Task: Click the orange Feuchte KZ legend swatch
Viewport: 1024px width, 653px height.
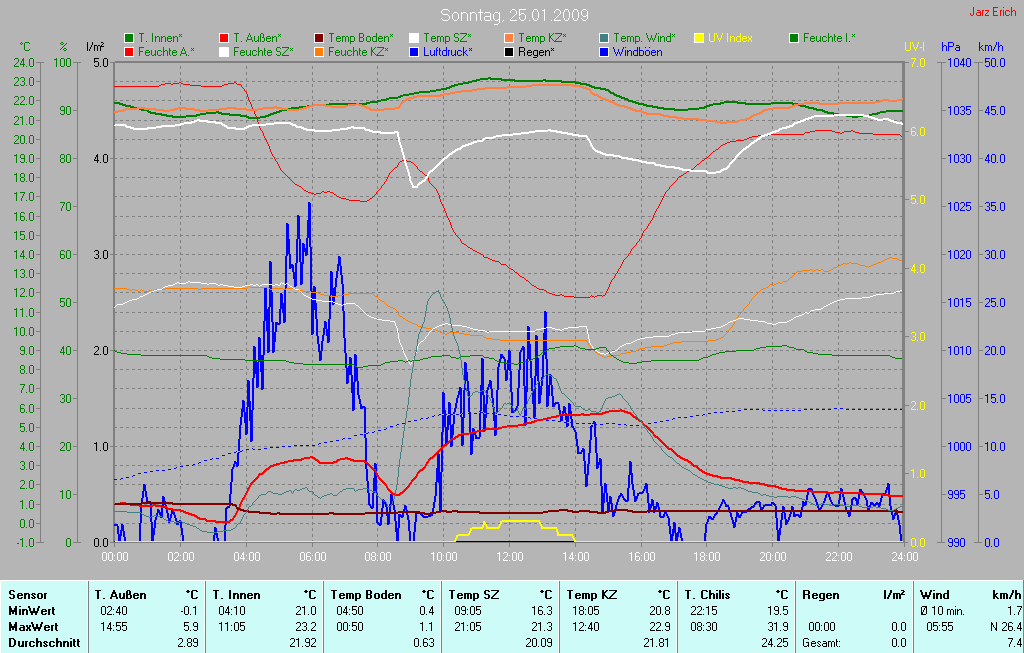Action: coord(319,52)
